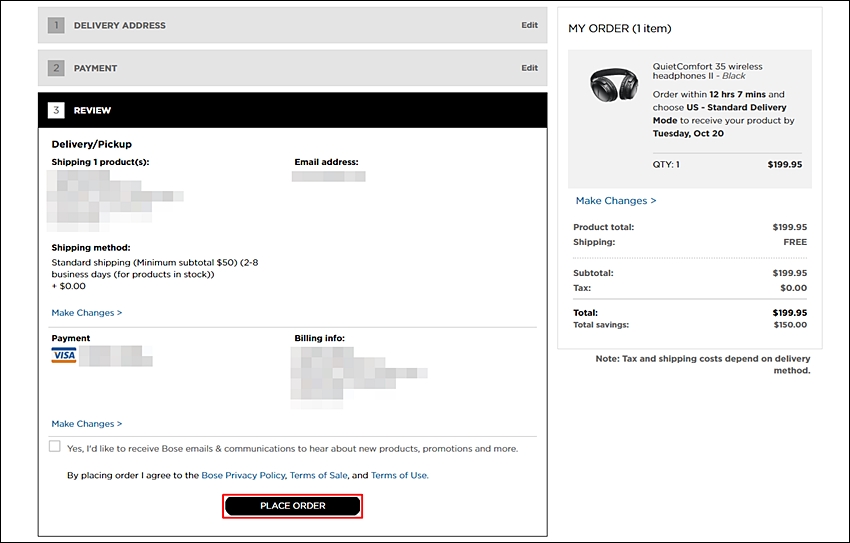Click the MY ORDER (1 item) heading

pyautogui.click(x=620, y=28)
